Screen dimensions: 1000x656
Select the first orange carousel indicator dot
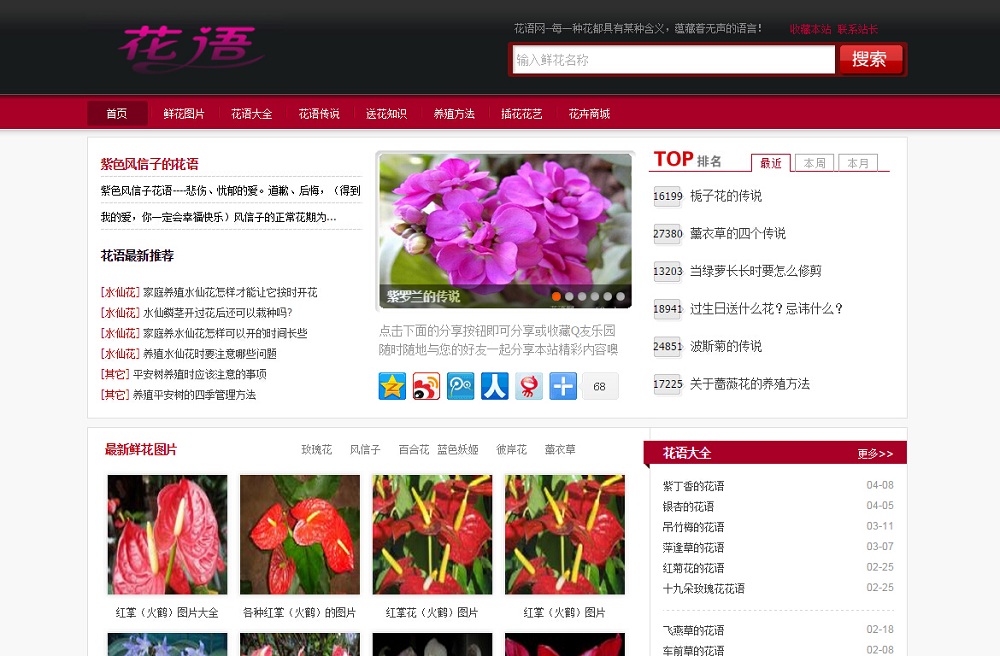click(556, 296)
